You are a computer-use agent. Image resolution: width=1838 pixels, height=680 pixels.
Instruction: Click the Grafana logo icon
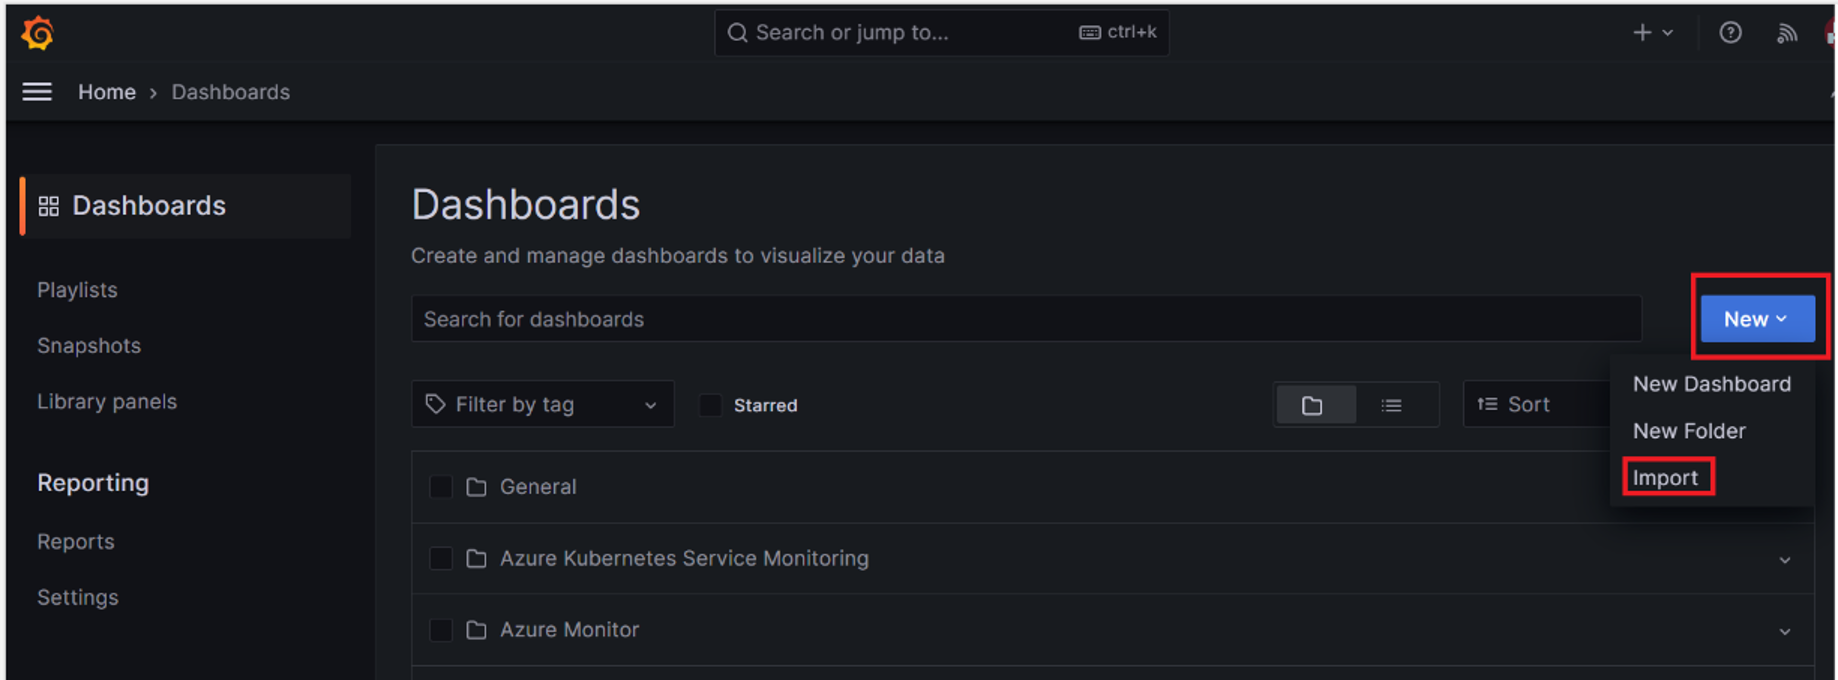[x=37, y=33]
